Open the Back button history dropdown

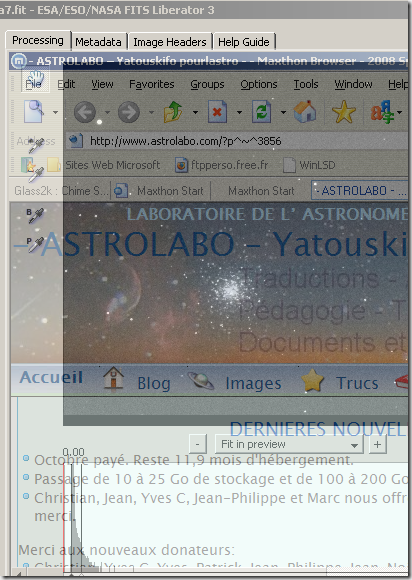(107, 112)
